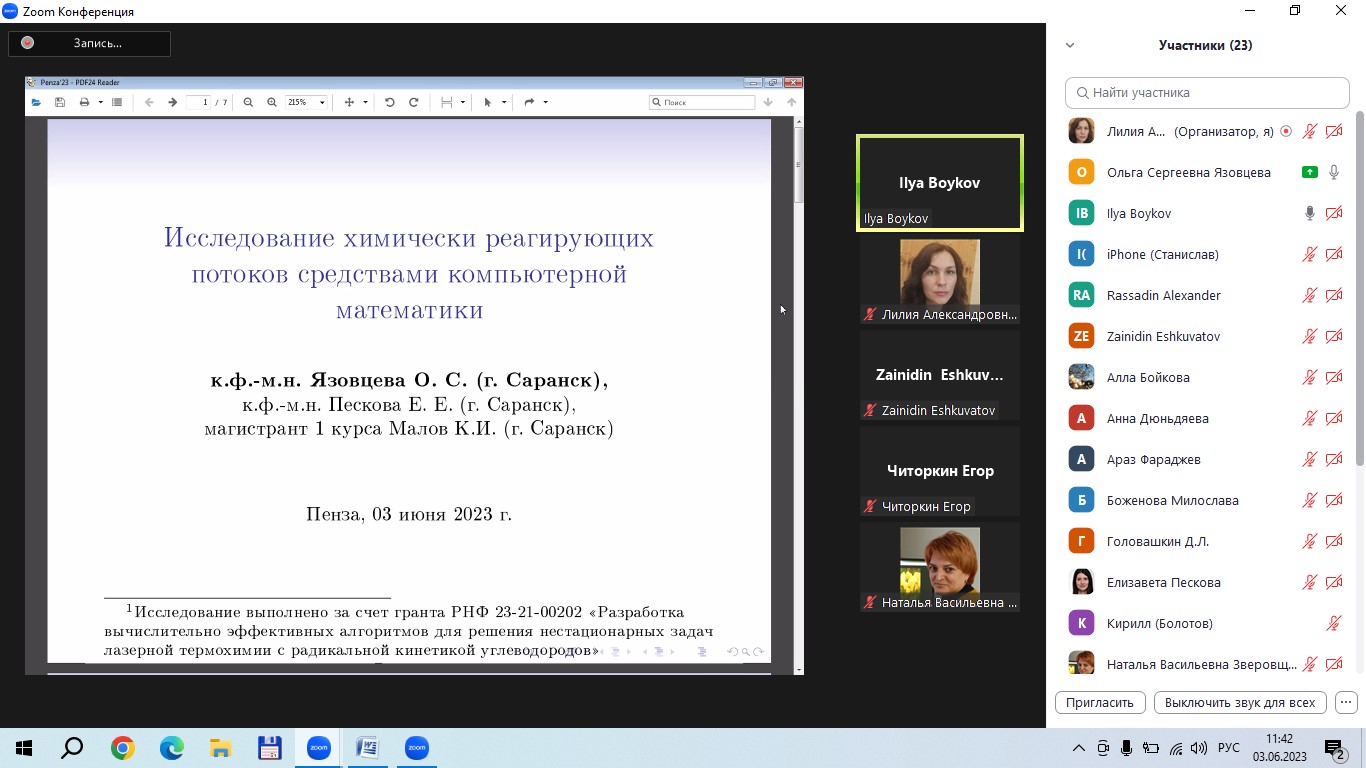Open the 215% zoom level dropdown
This screenshot has width=1366, height=768.
321,102
